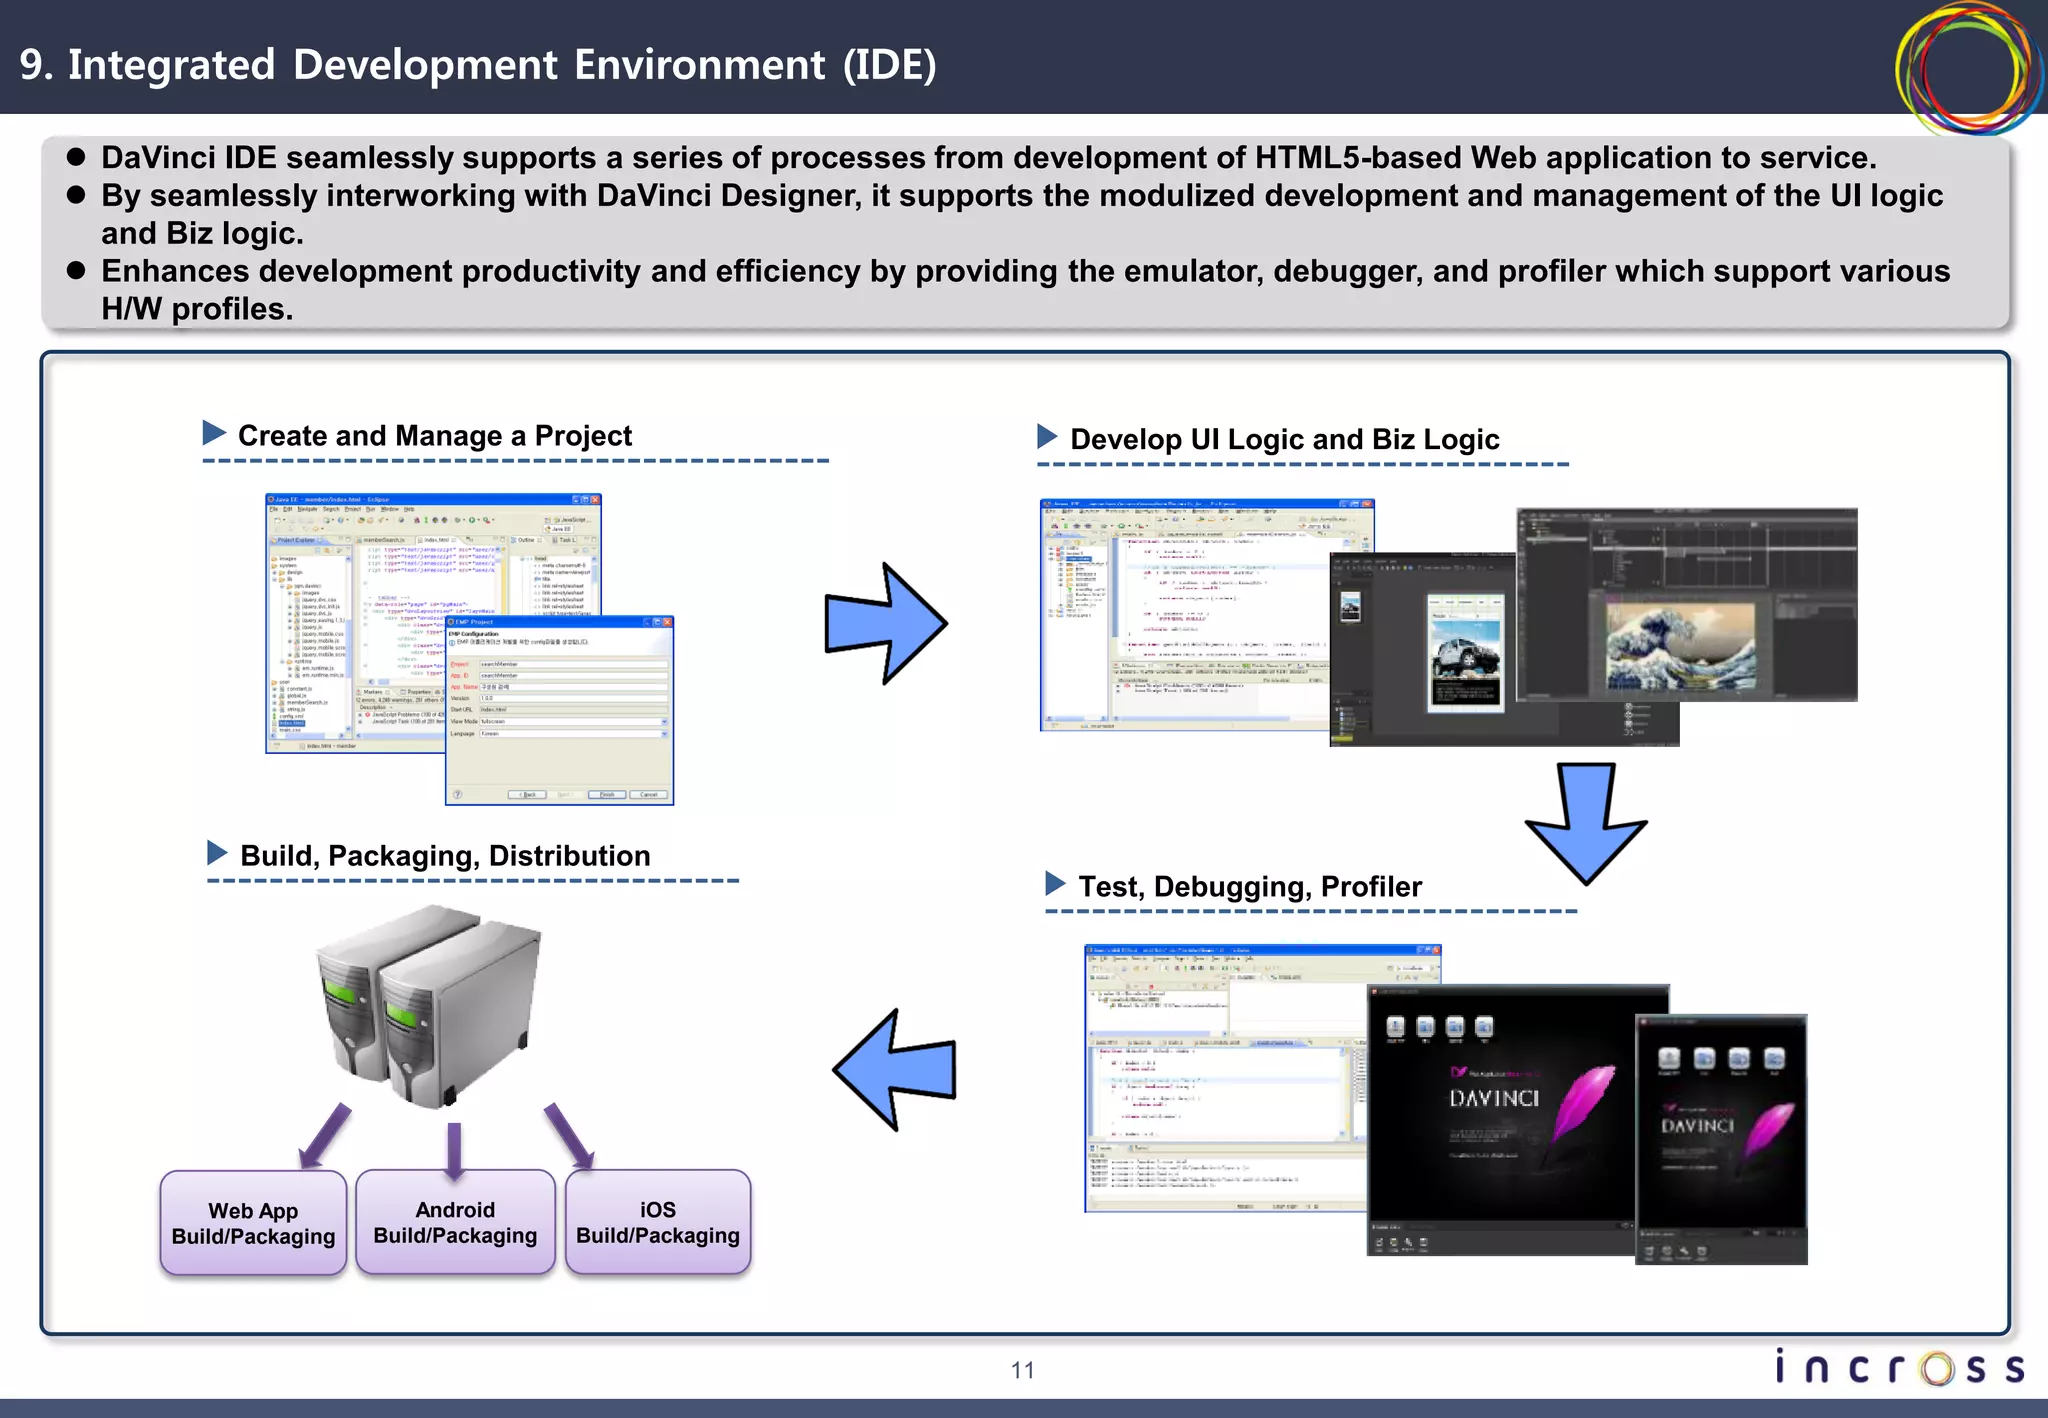Image resolution: width=2048 pixels, height=1418 pixels.
Task: Click the help question-mark icon in EMP Project dialog
Action: point(458,794)
